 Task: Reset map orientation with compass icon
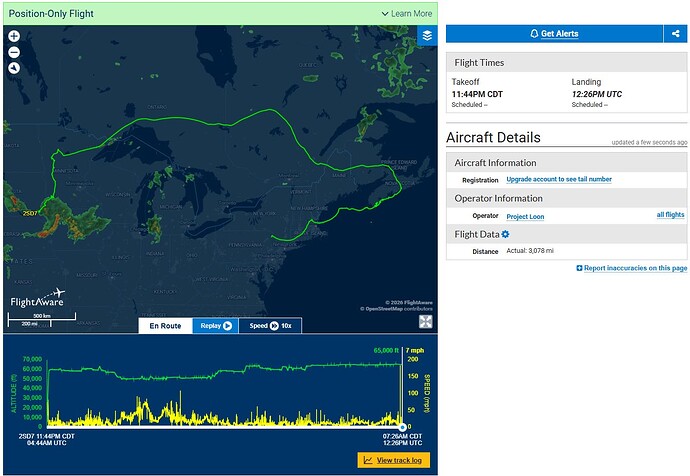tap(14, 68)
